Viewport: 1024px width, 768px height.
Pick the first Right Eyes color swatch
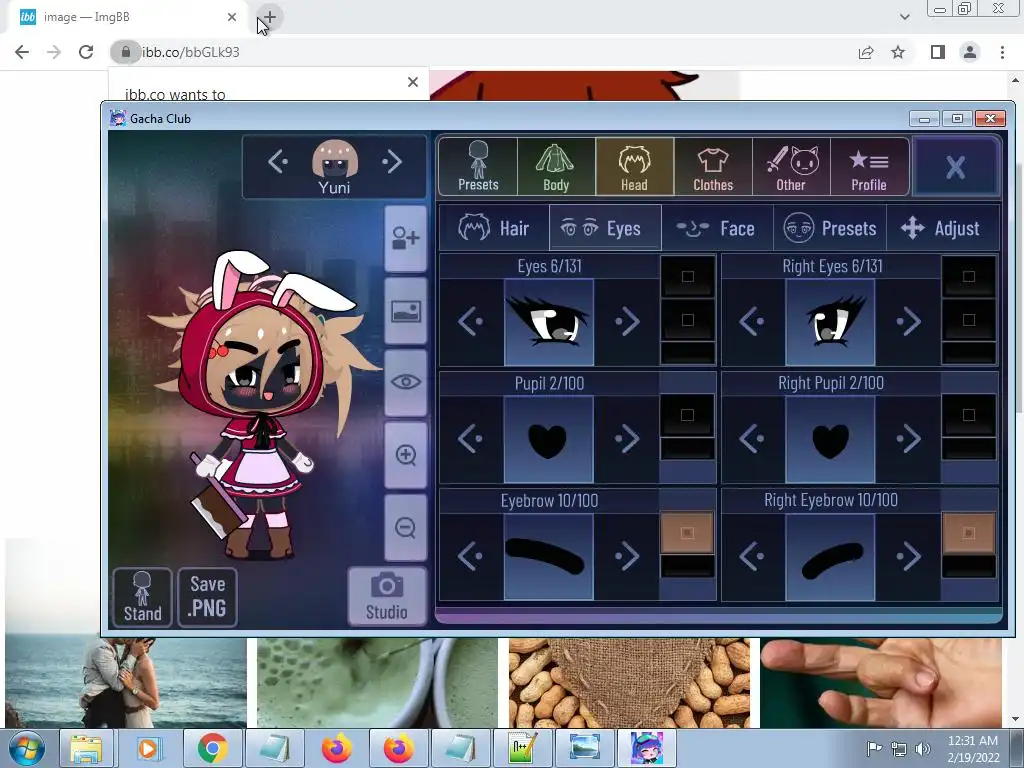pos(969,276)
